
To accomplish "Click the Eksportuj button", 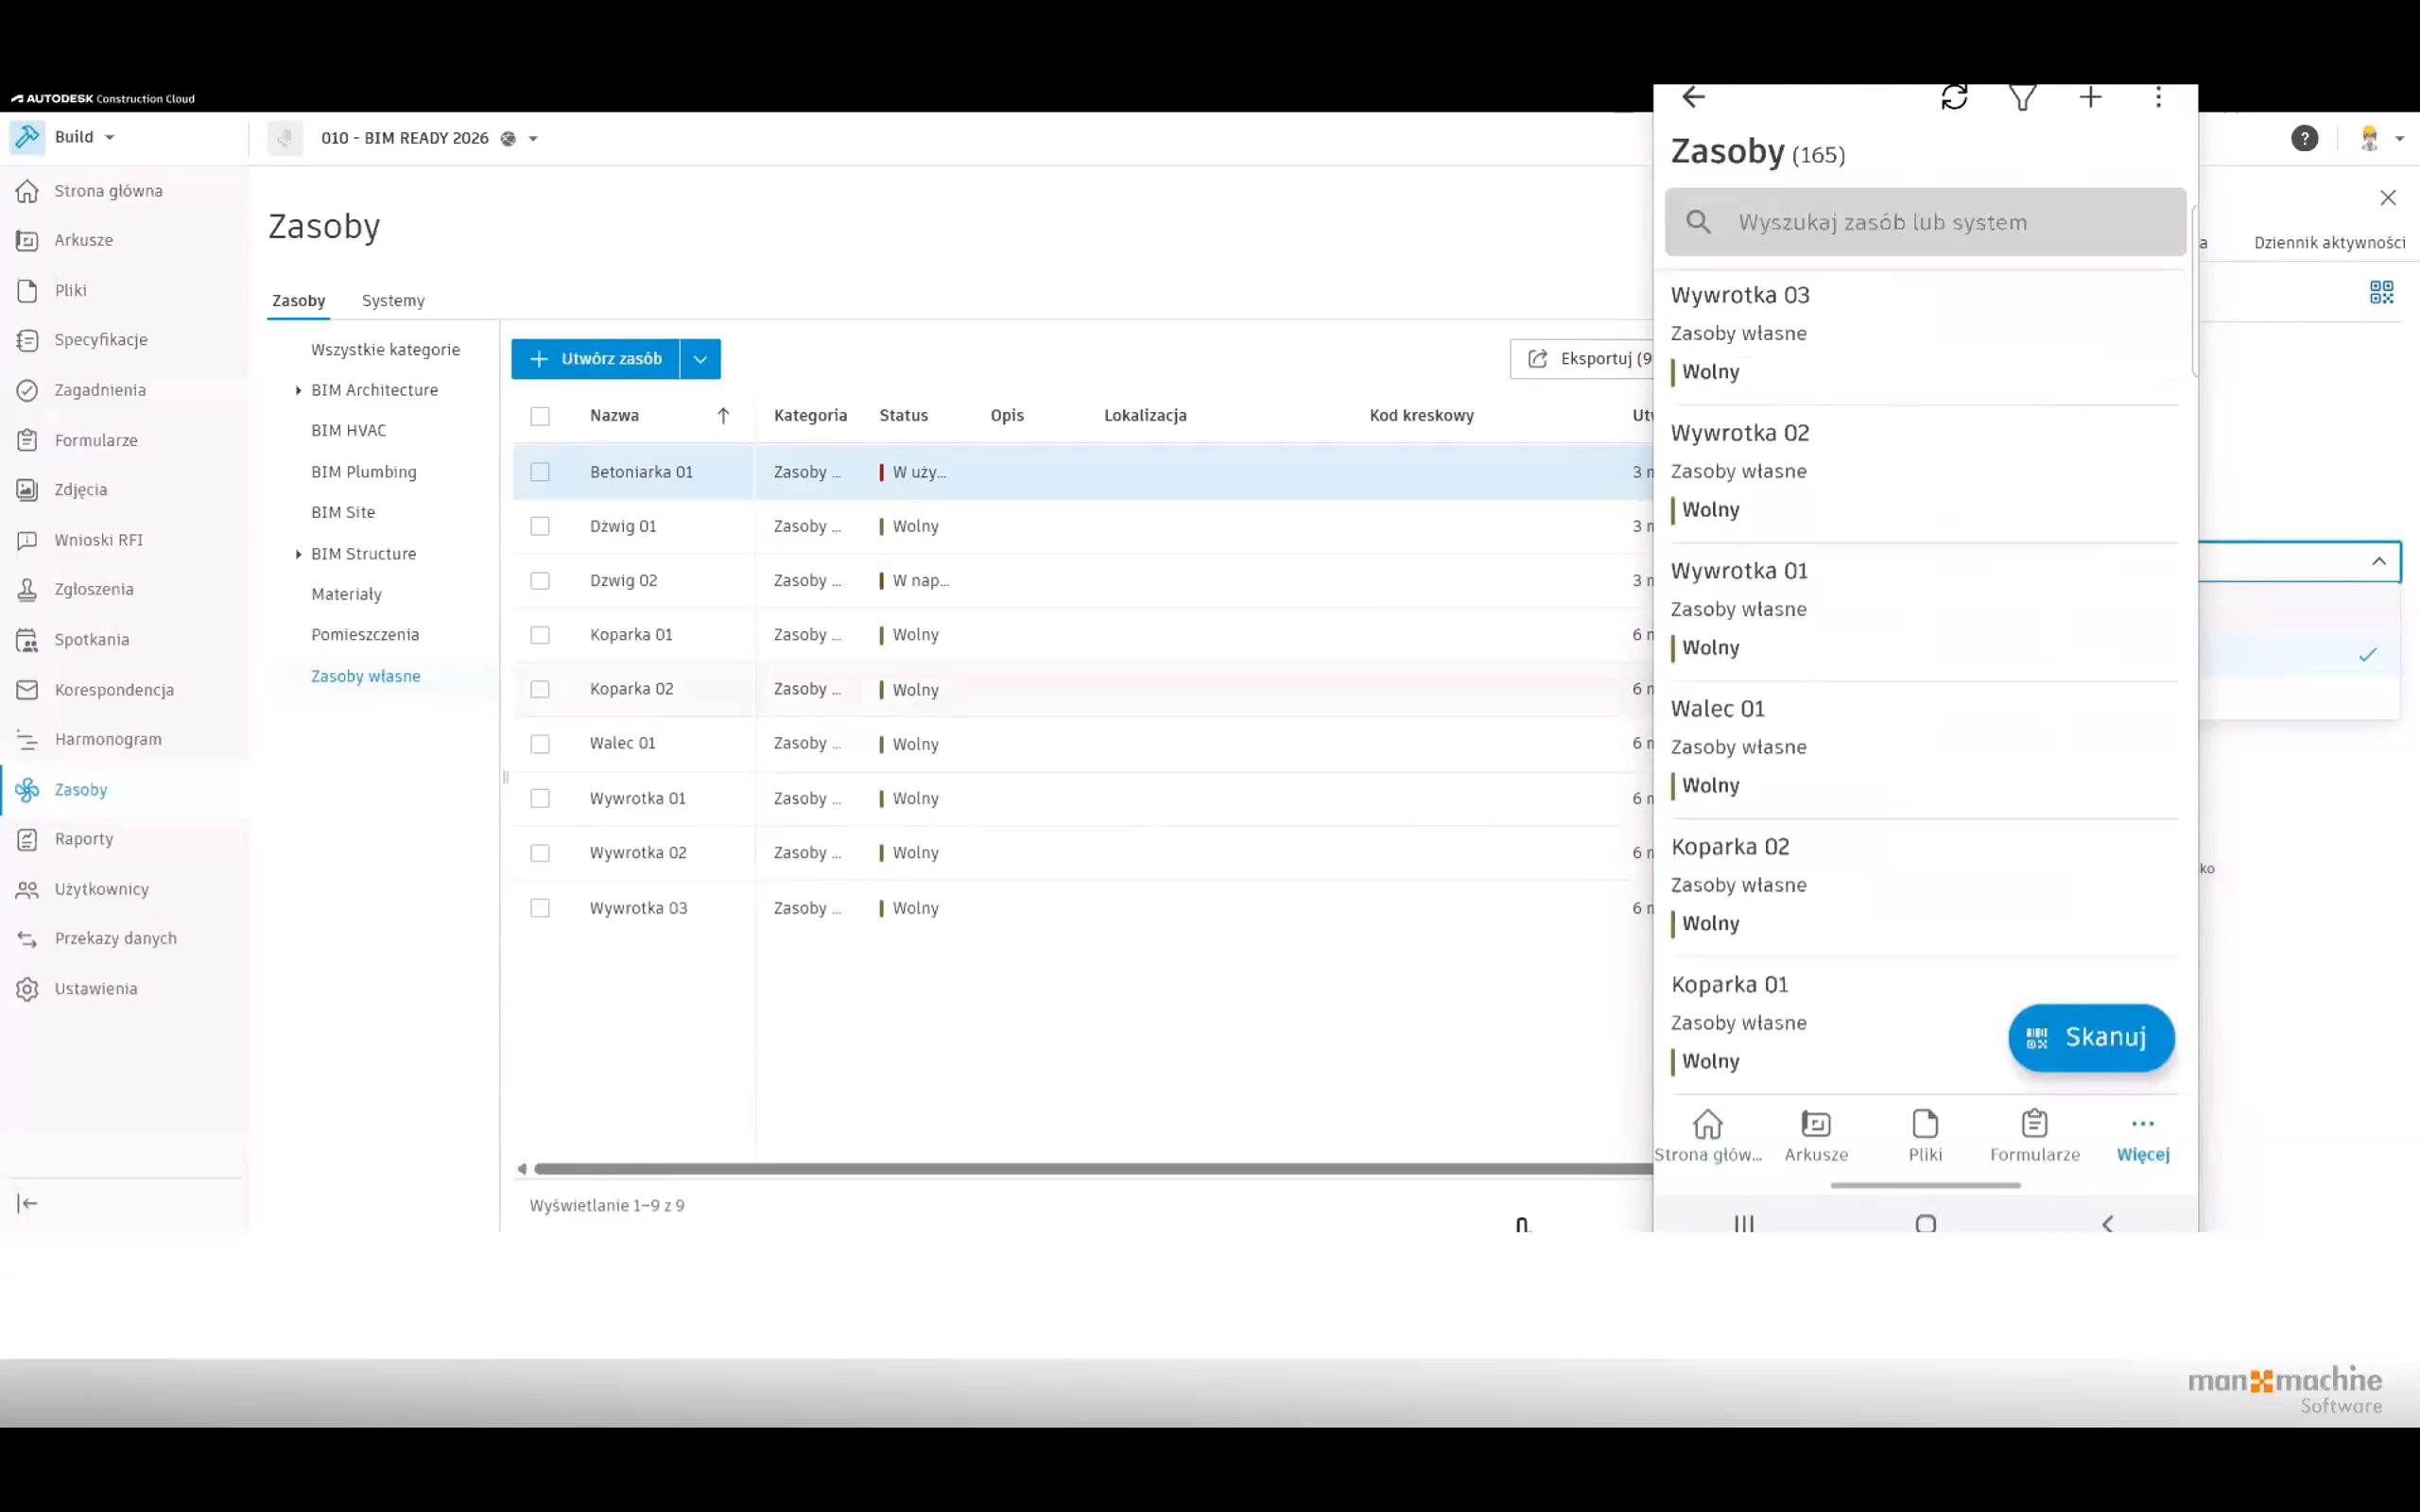I will [x=1582, y=359].
